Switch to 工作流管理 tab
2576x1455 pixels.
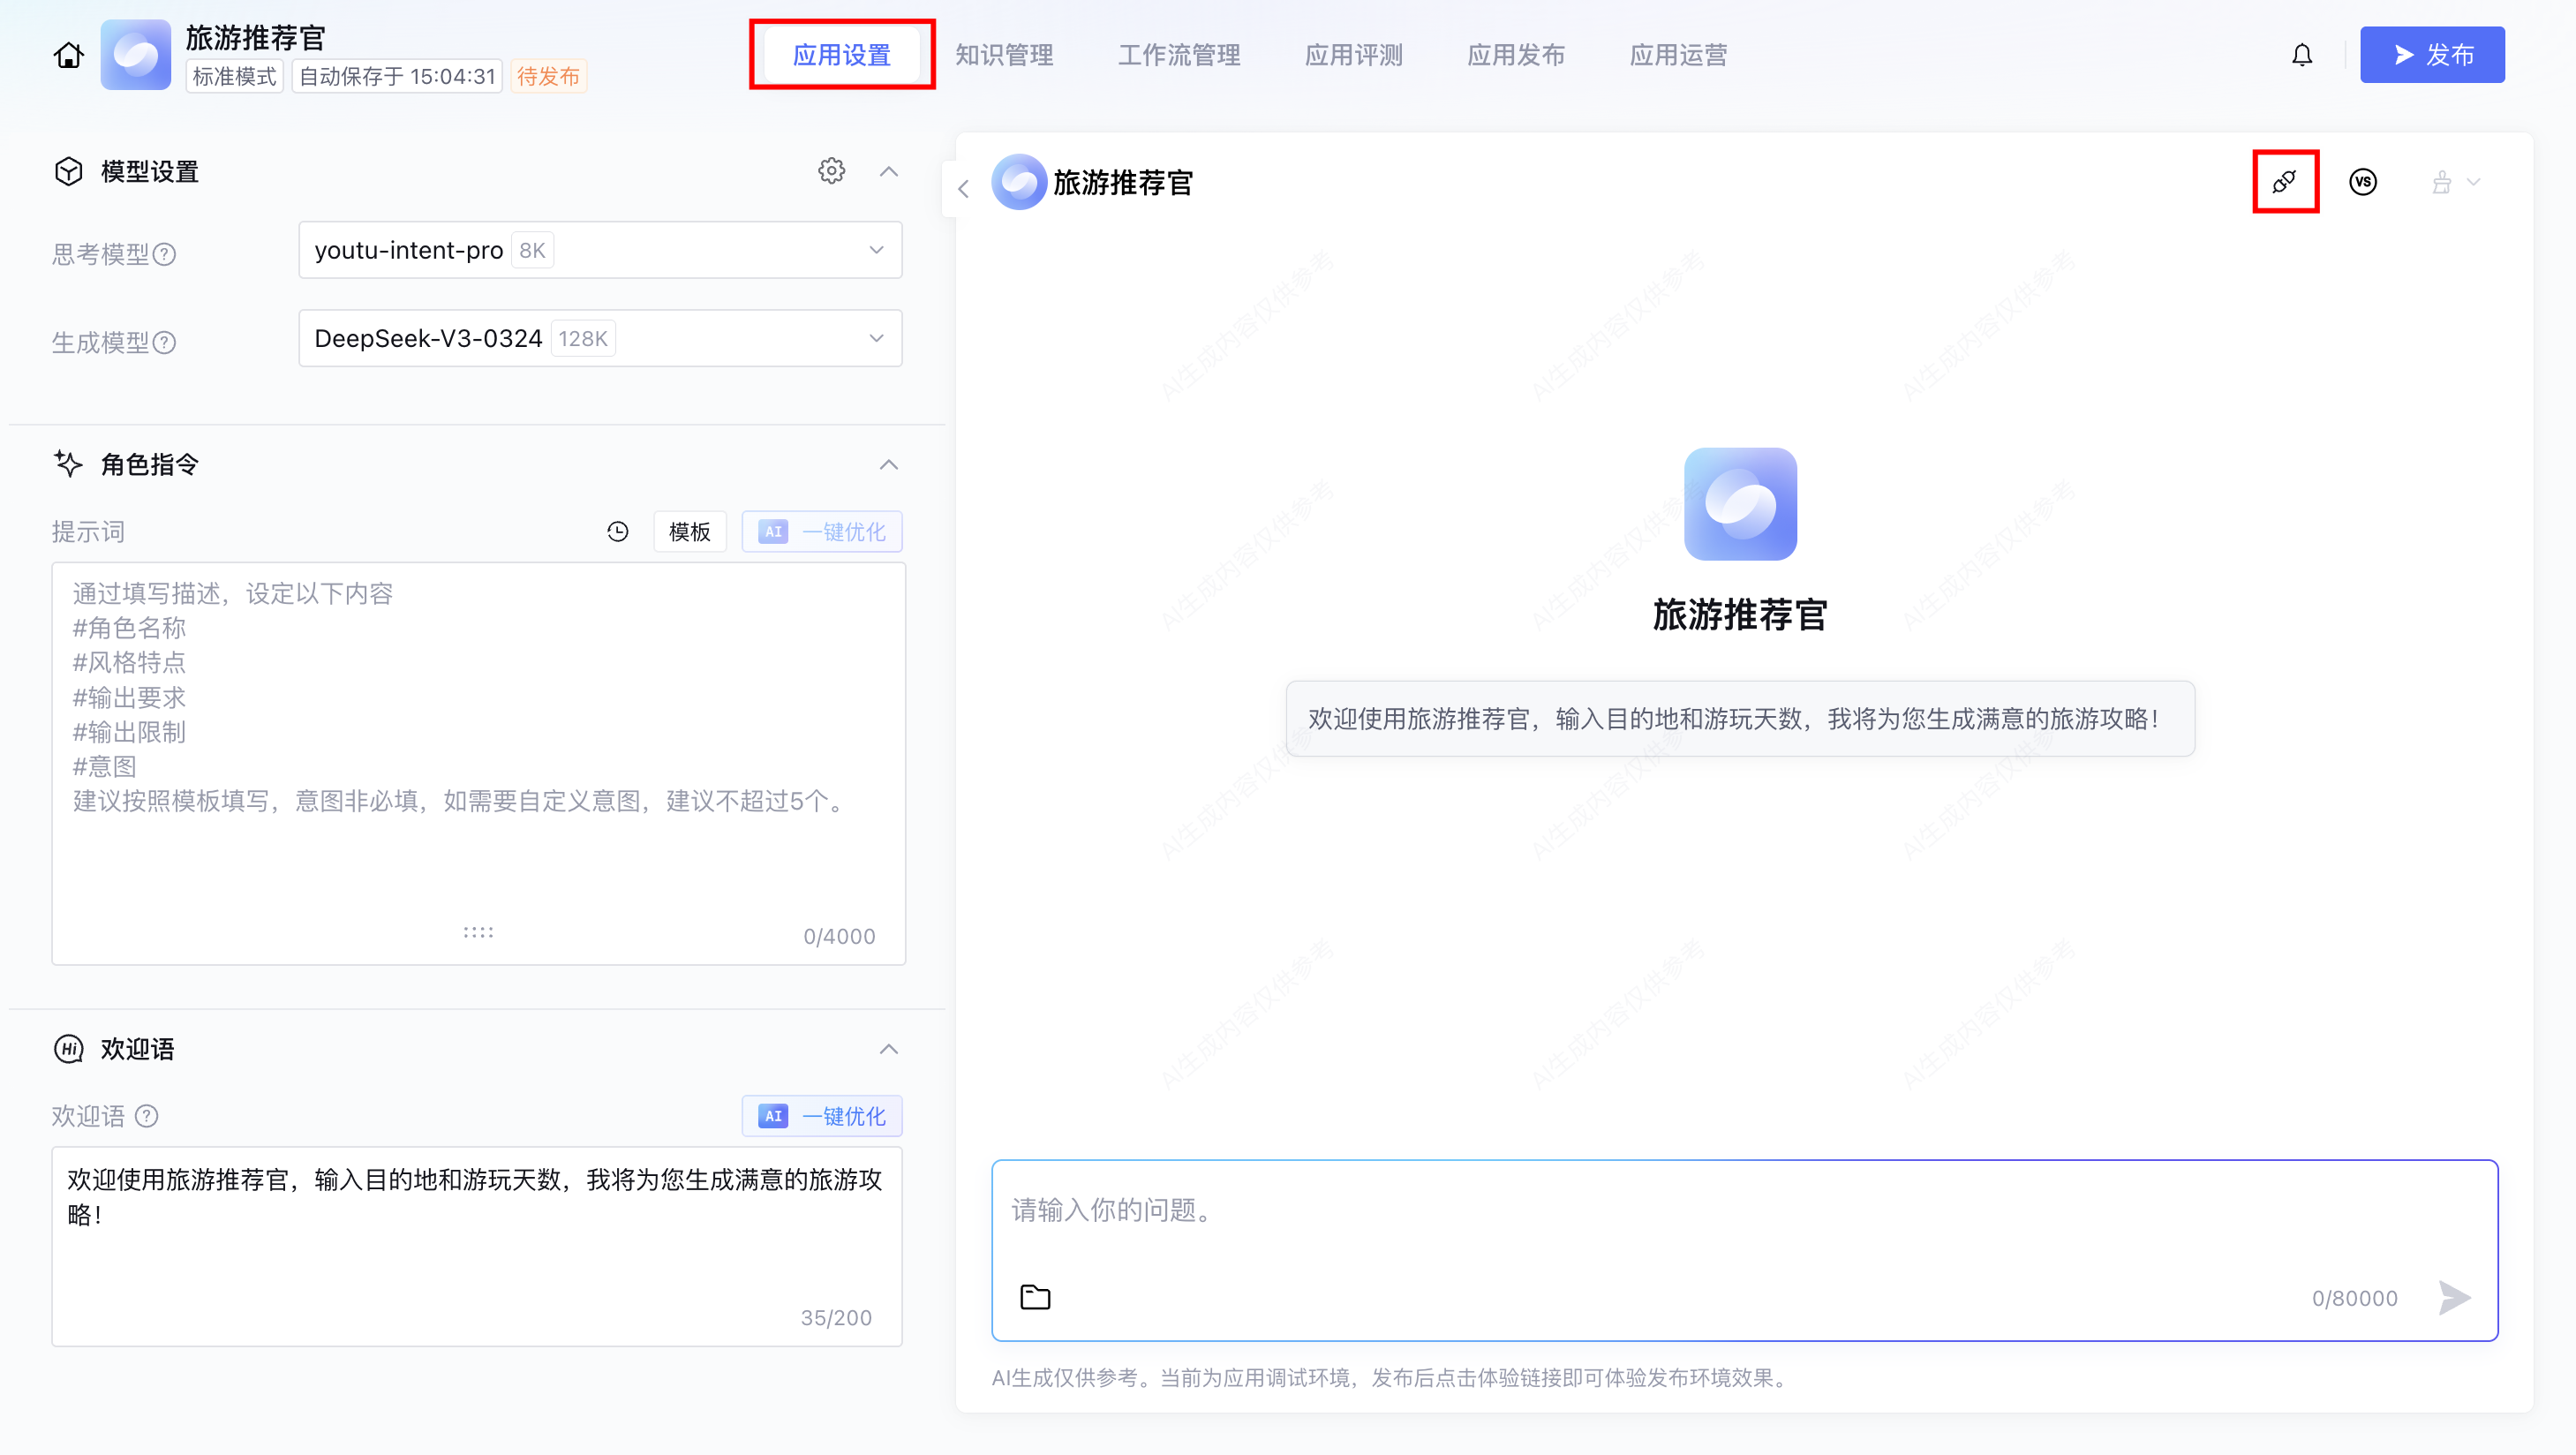tap(1179, 55)
